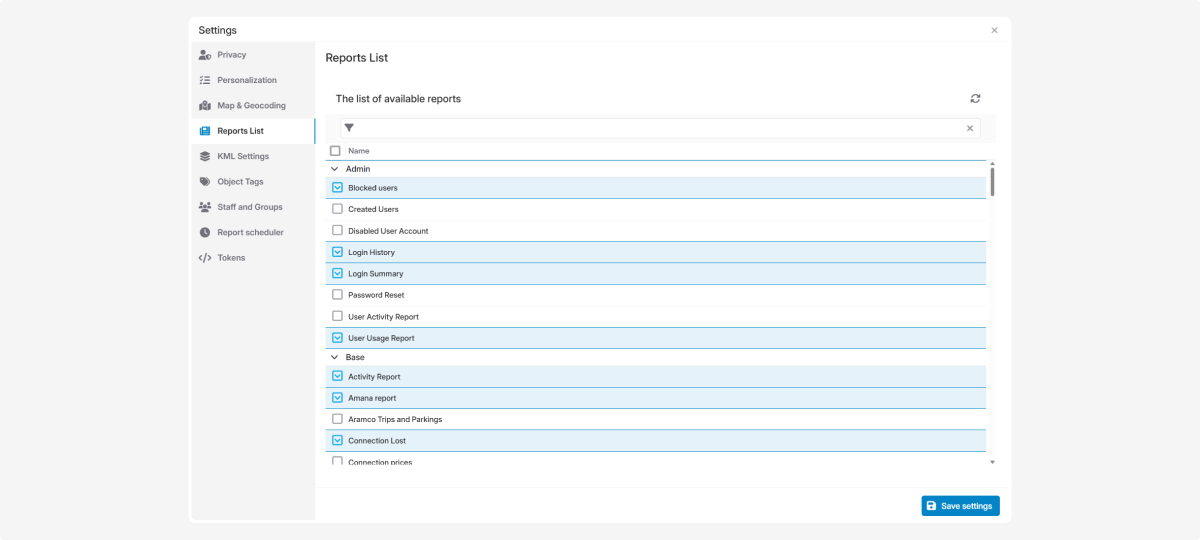Click the Map & Geocoding icon
The width and height of the screenshot is (1200, 540).
click(x=205, y=105)
